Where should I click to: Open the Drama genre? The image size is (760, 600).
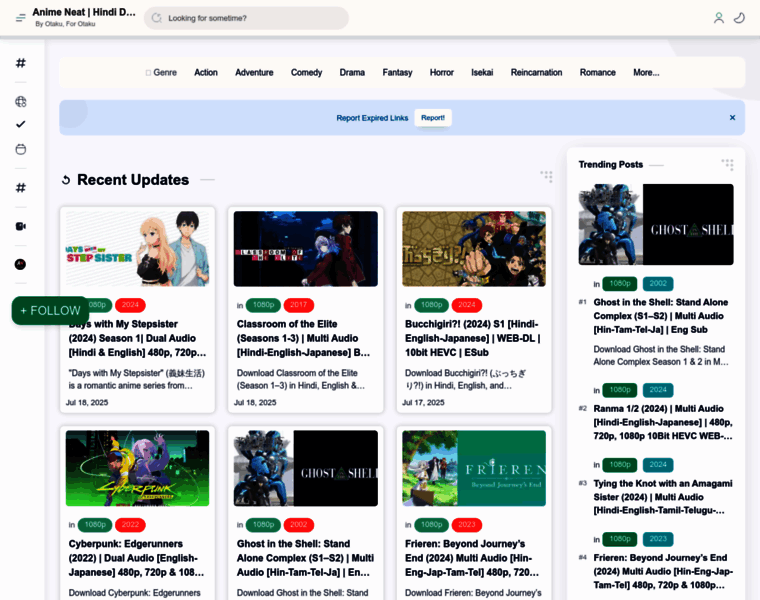pyautogui.click(x=352, y=72)
